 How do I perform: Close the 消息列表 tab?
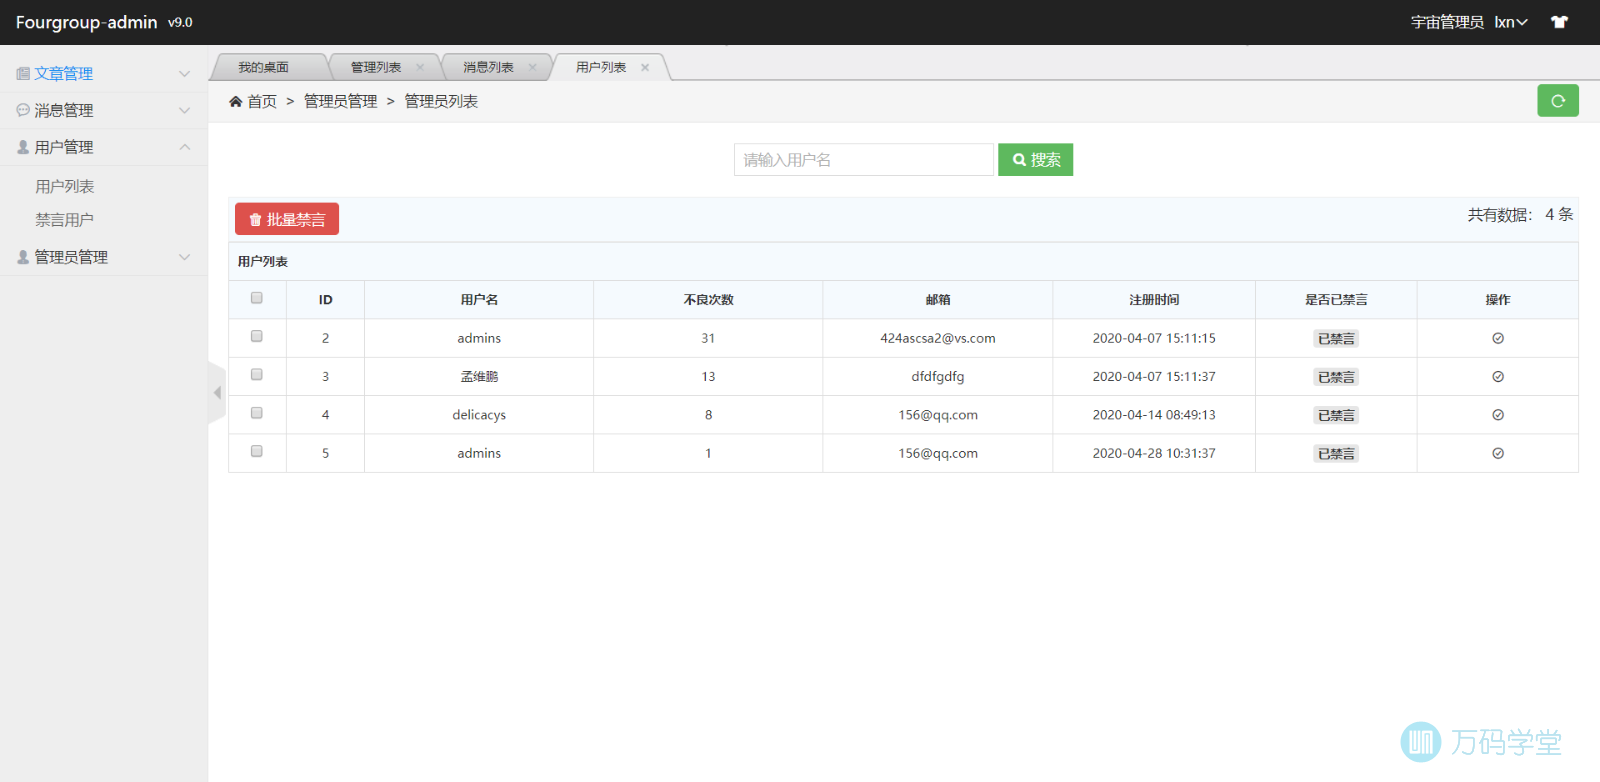tap(532, 68)
